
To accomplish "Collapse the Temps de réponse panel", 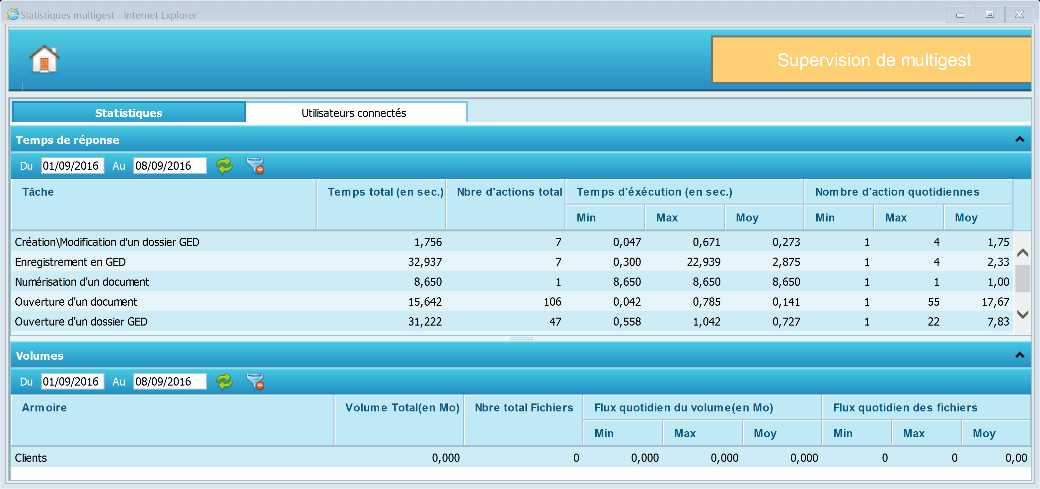I will coord(1019,140).
